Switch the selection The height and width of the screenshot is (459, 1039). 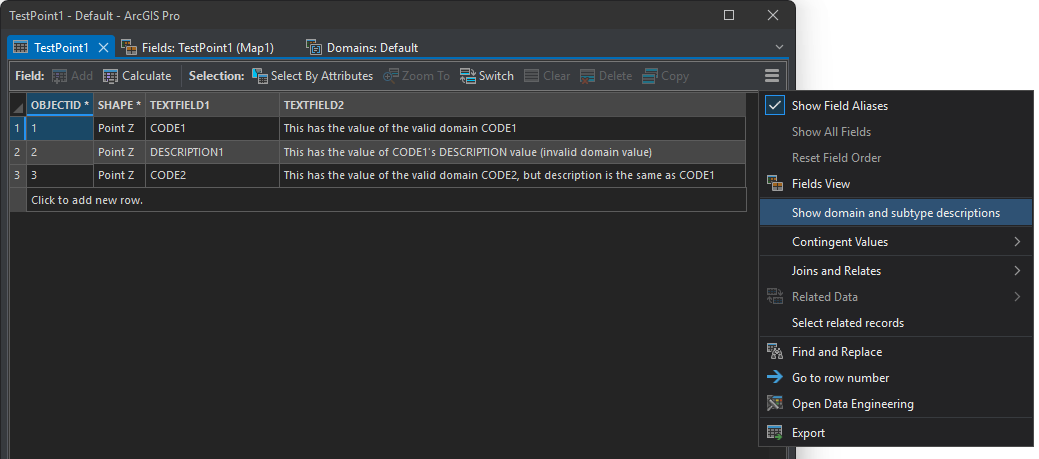pos(487,76)
